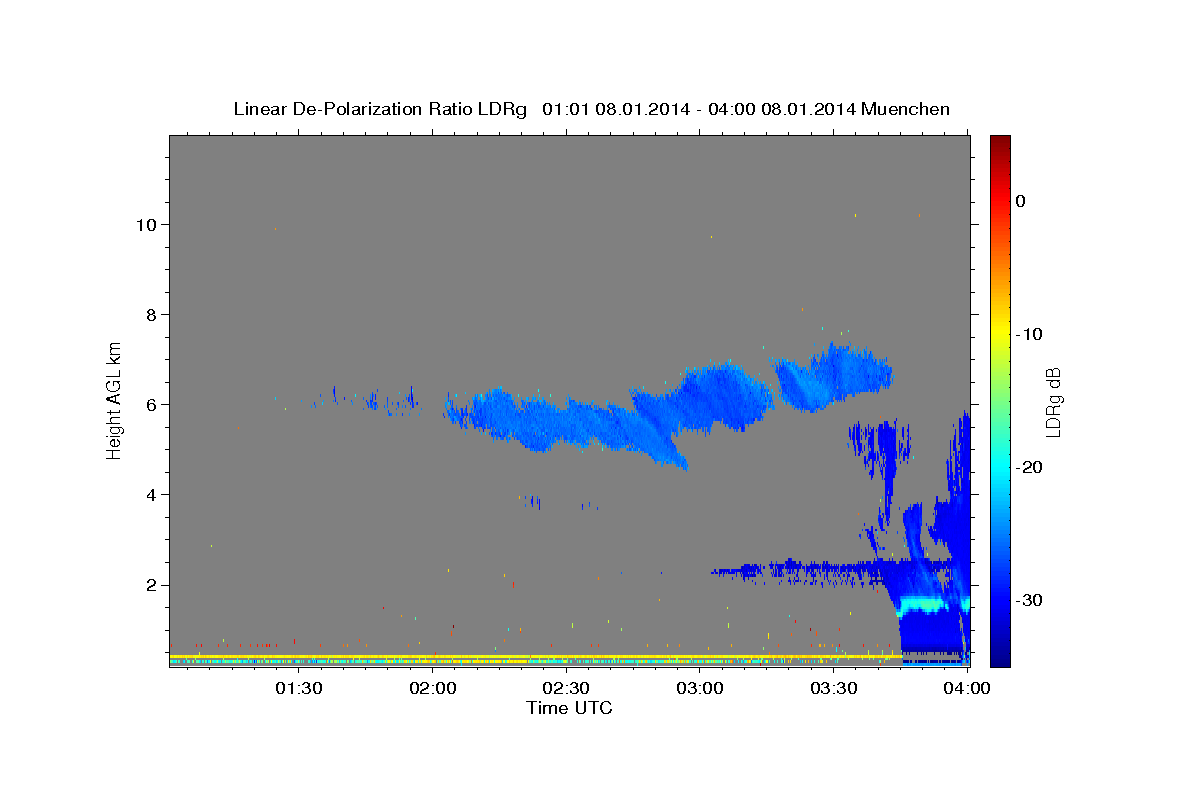1200x800 pixels.
Task: Click the 04:00 time tick label
Action: pyautogui.click(x=967, y=688)
